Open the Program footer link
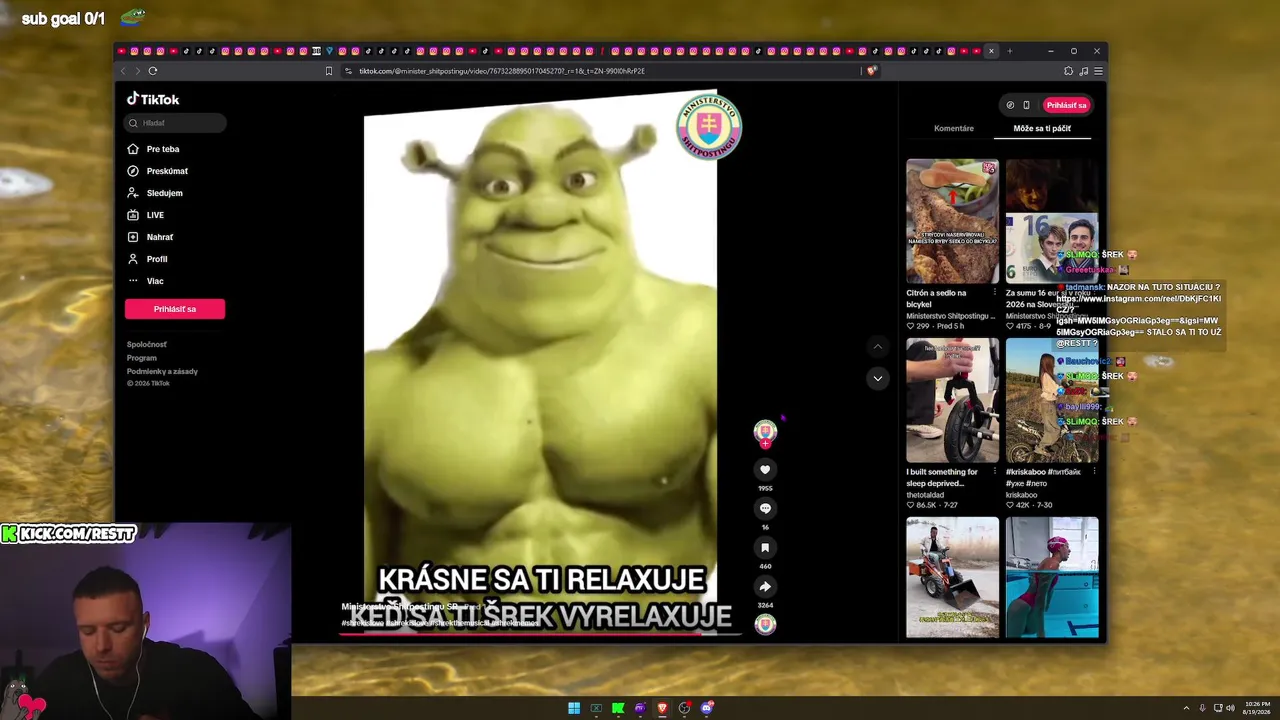This screenshot has width=1280, height=720. click(x=142, y=358)
